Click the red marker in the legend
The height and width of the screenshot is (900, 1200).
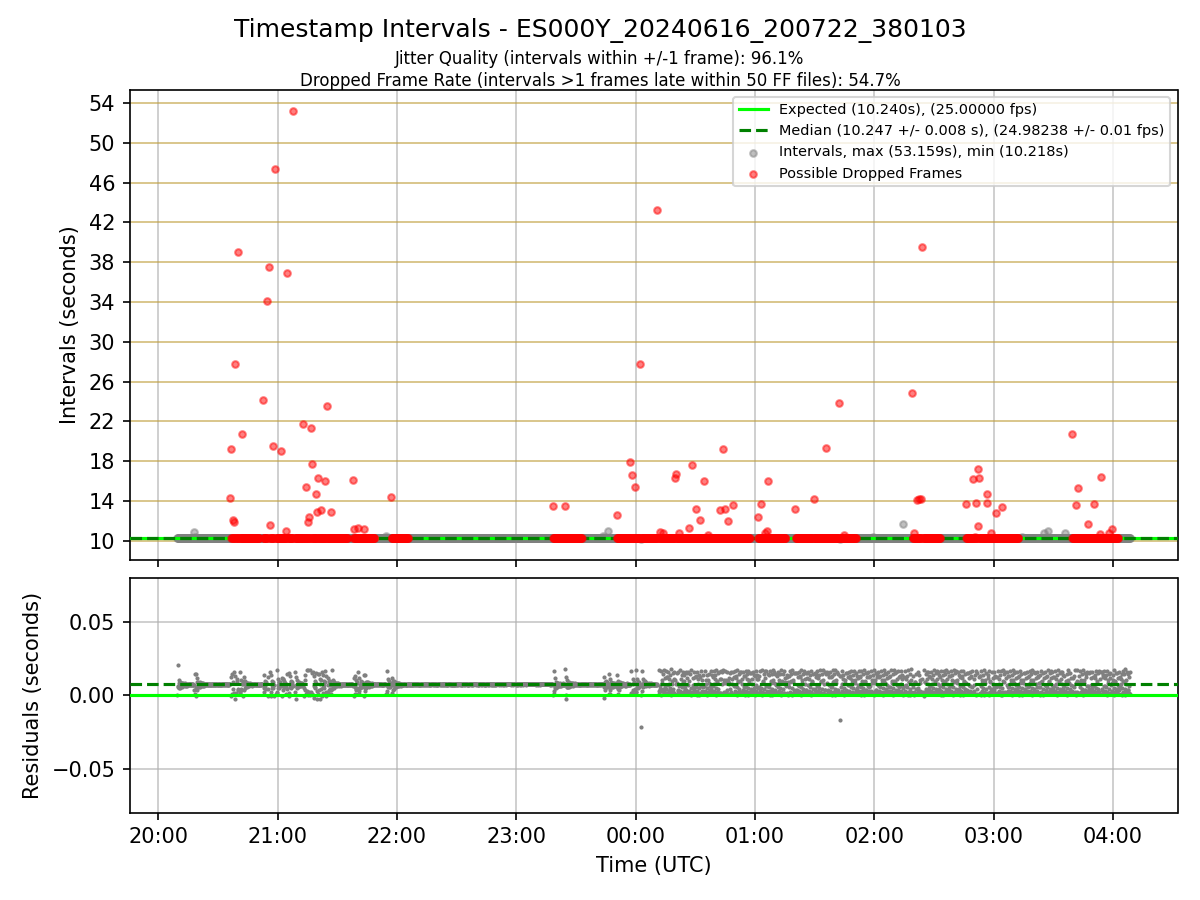click(754, 173)
